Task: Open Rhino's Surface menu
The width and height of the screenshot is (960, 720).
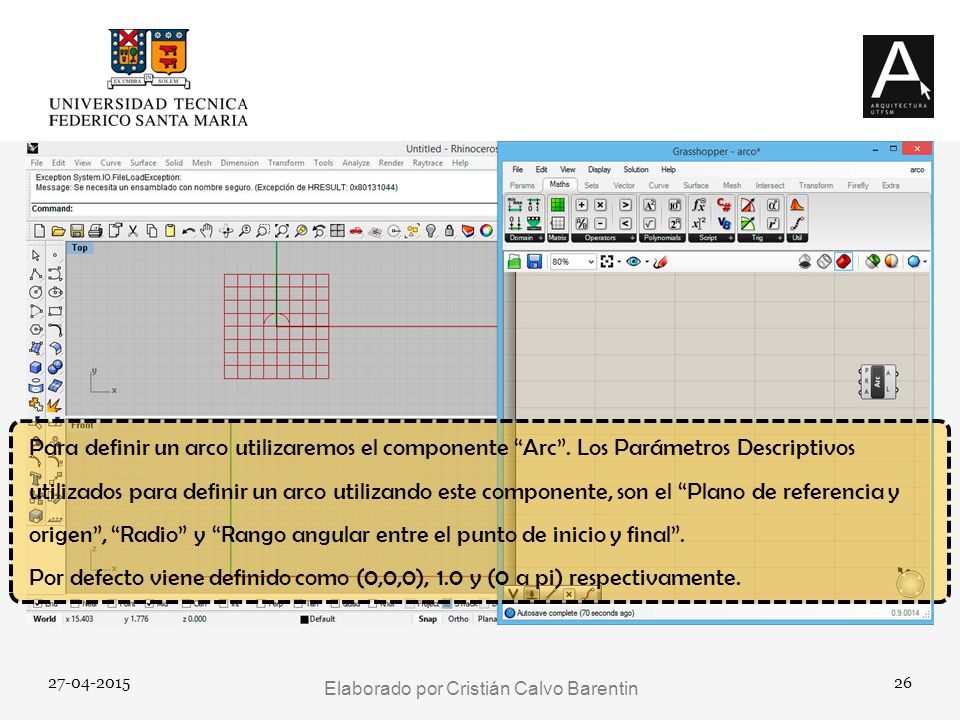Action: tap(143, 163)
